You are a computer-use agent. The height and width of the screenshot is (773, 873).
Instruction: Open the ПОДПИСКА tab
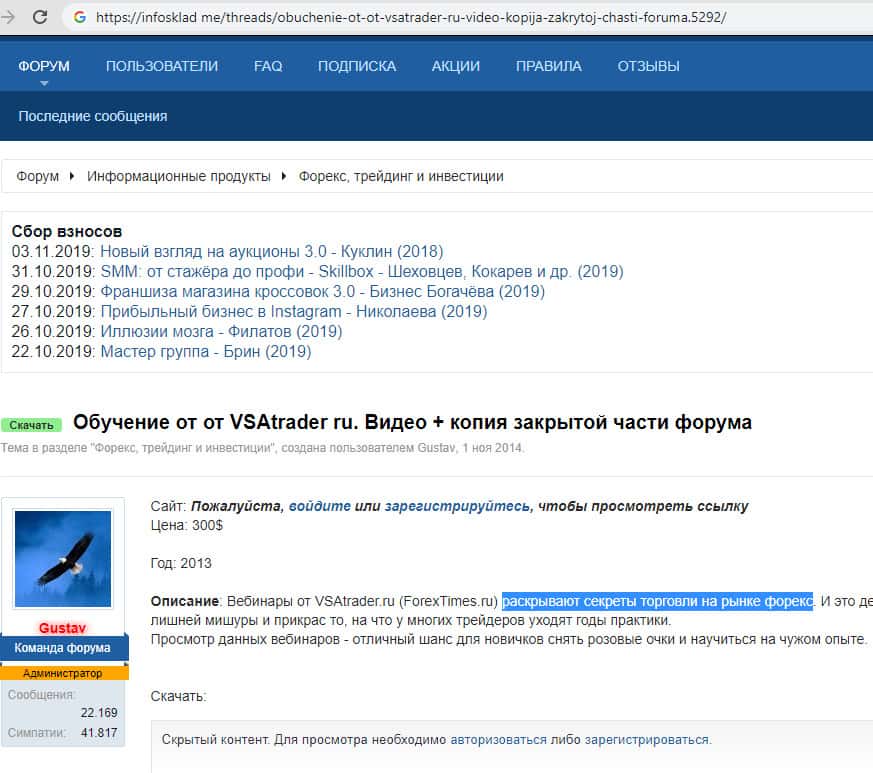[x=357, y=66]
